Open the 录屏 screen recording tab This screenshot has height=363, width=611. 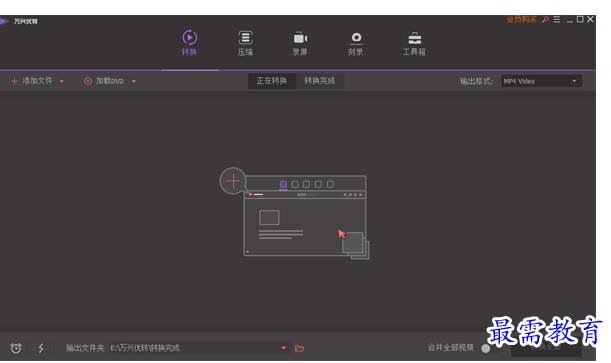tap(300, 43)
